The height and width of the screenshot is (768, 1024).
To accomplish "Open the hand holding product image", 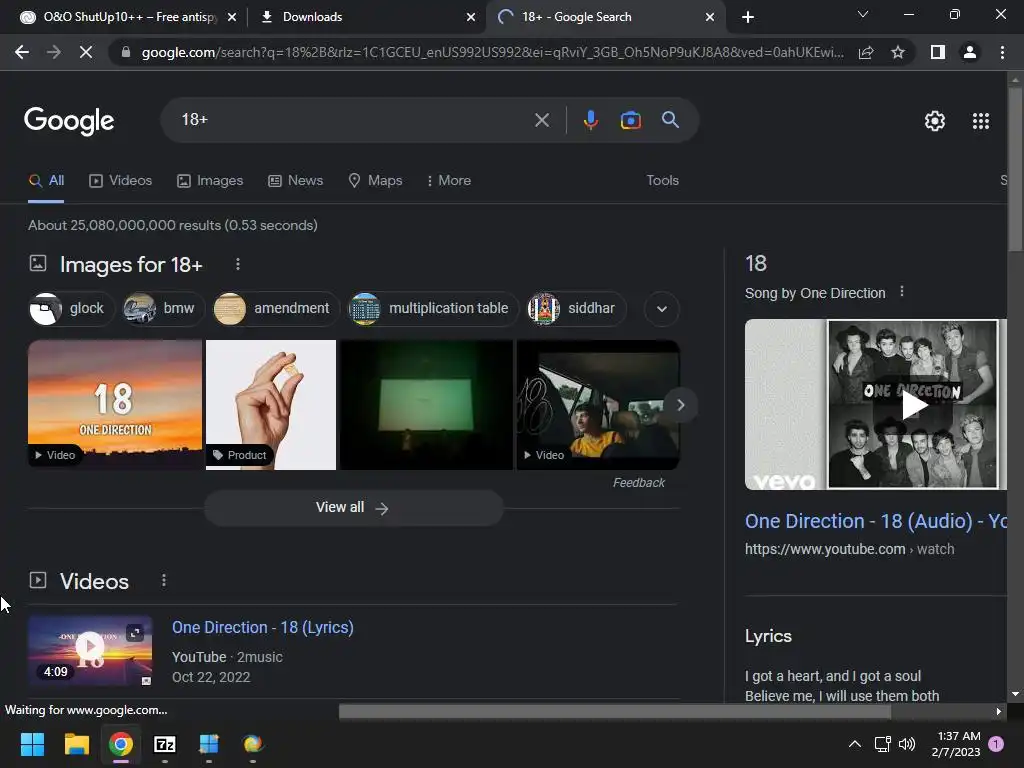I will [271, 404].
